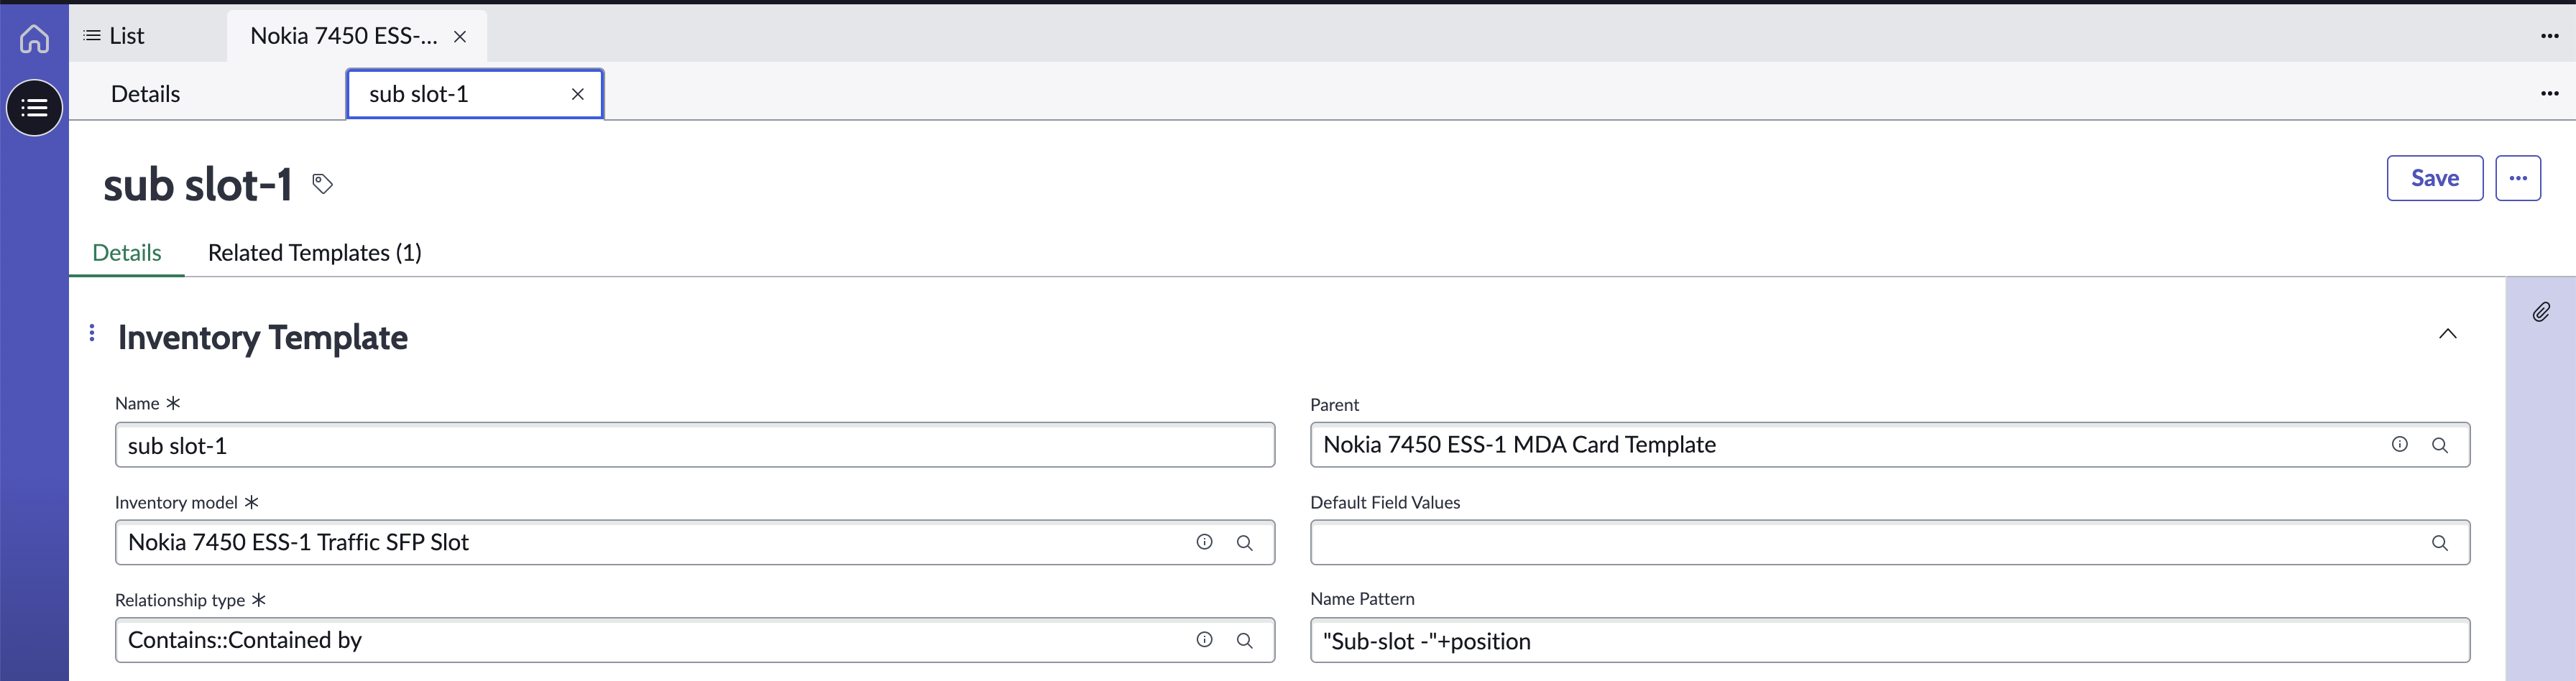Search lookup for Relationship type field

(1244, 640)
